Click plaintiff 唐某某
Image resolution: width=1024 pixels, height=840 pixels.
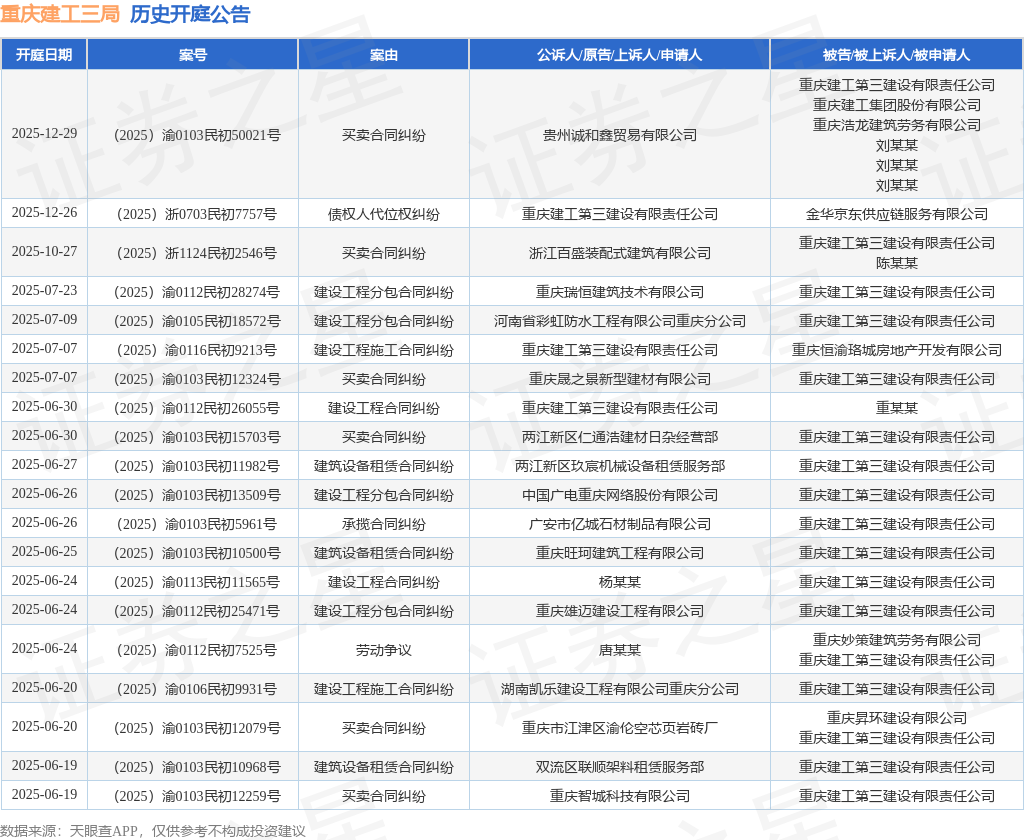point(619,651)
